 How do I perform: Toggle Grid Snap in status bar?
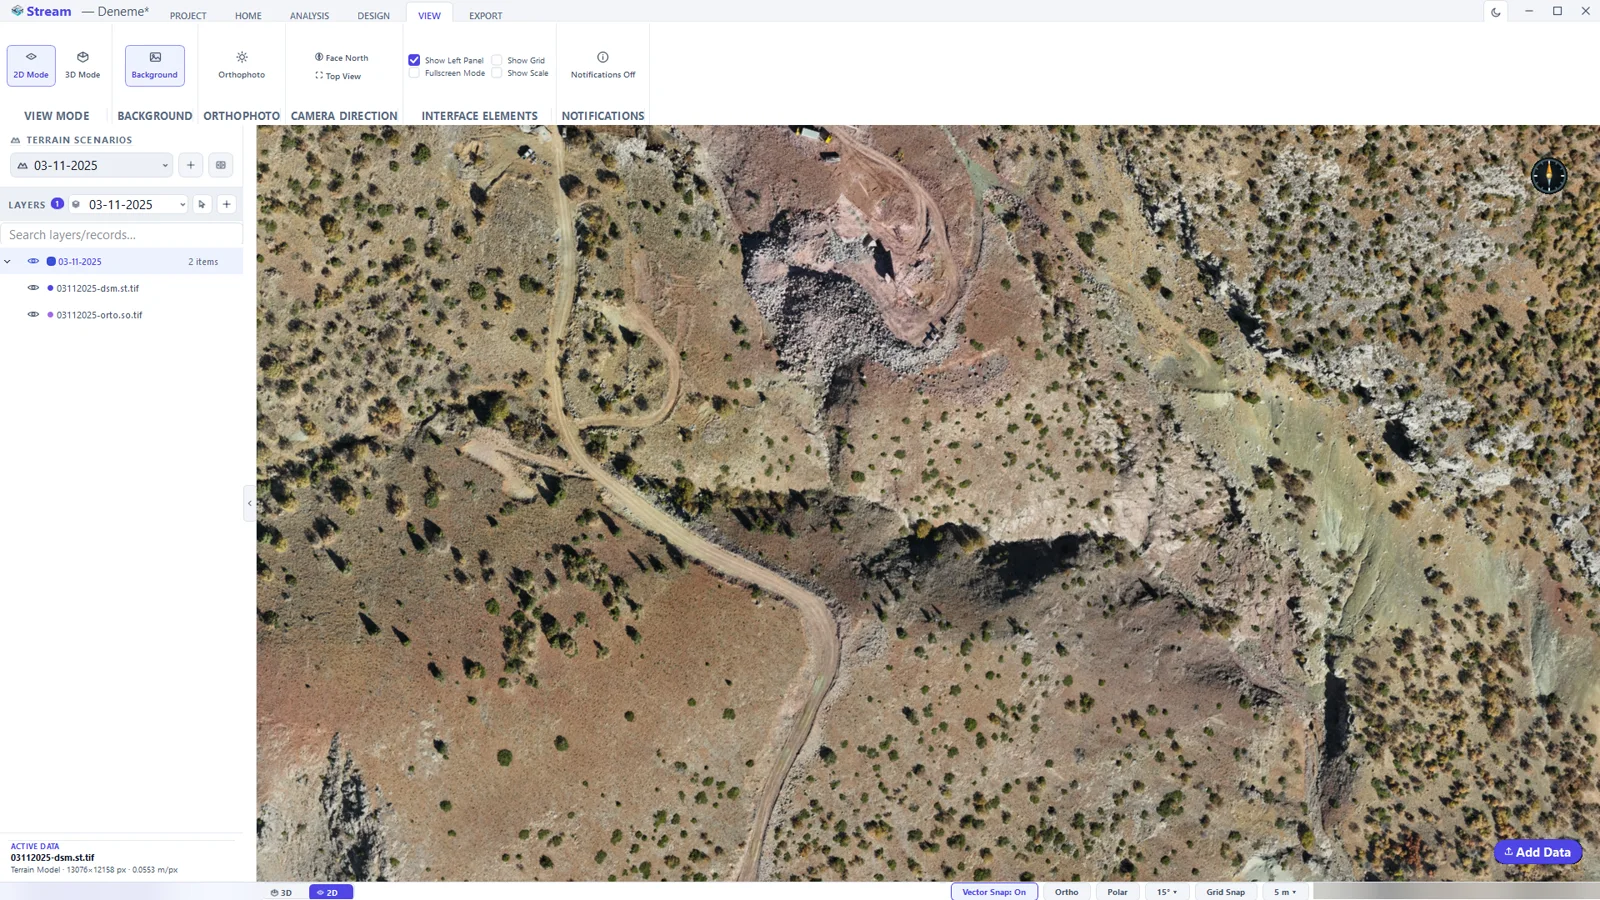pos(1226,892)
